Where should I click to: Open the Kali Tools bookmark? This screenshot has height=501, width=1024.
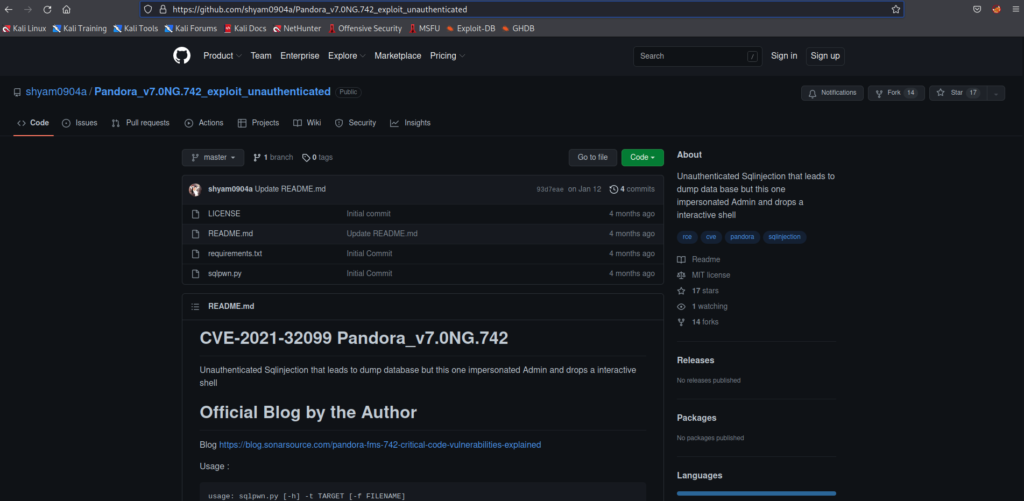tap(136, 29)
